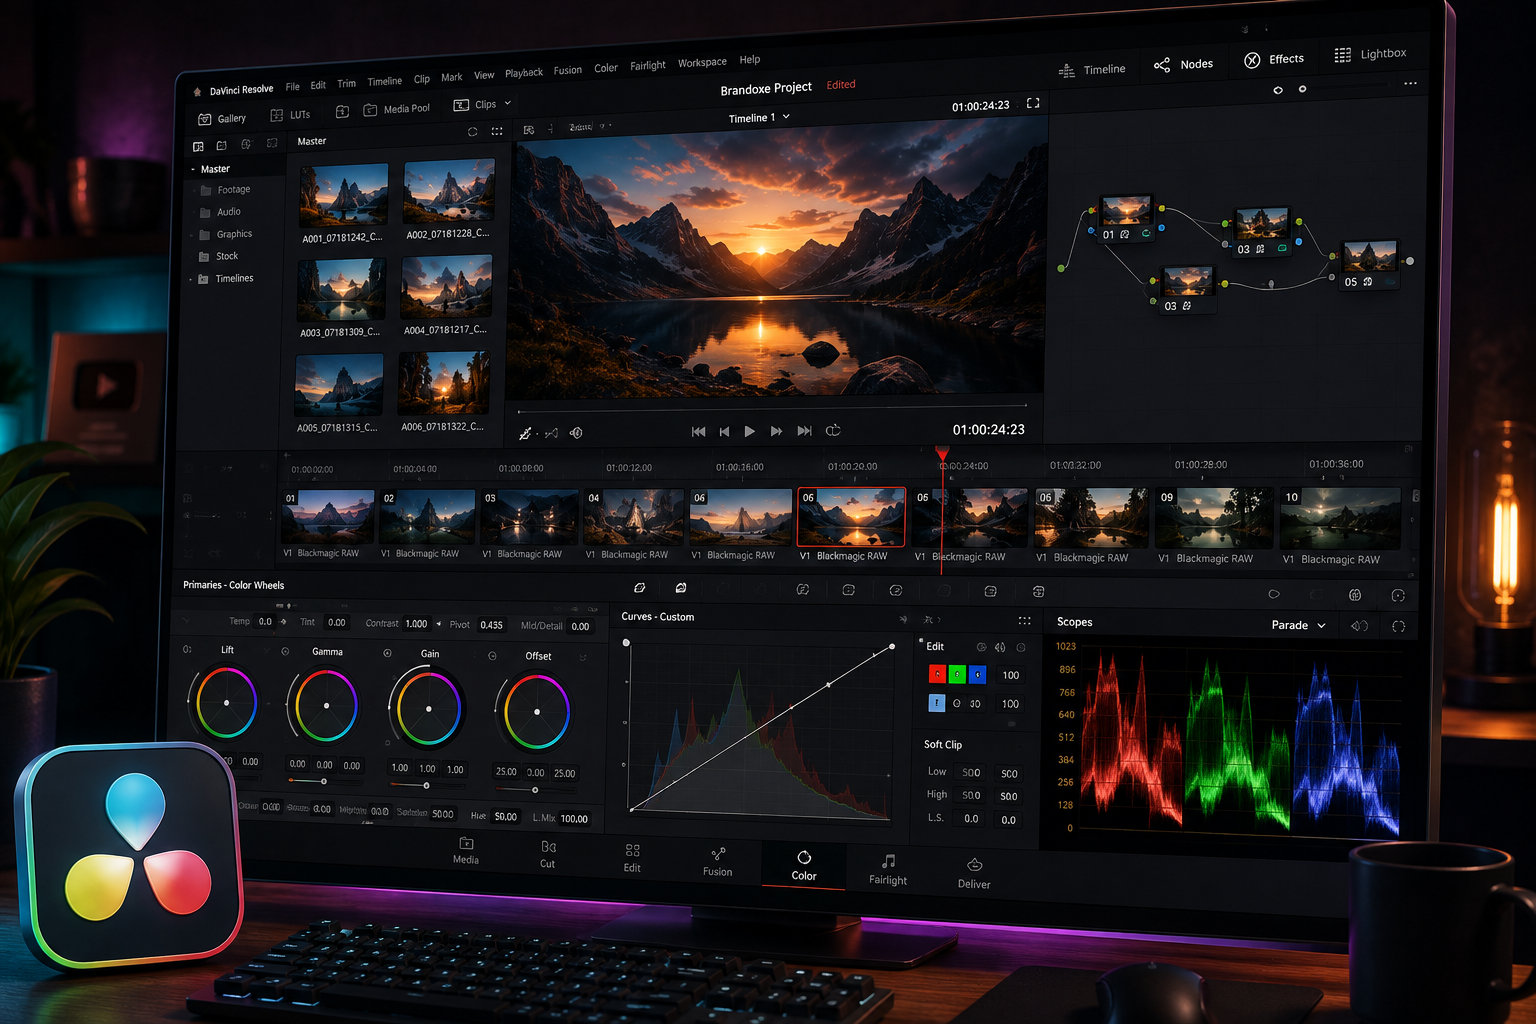Open the Playback menu

point(524,73)
